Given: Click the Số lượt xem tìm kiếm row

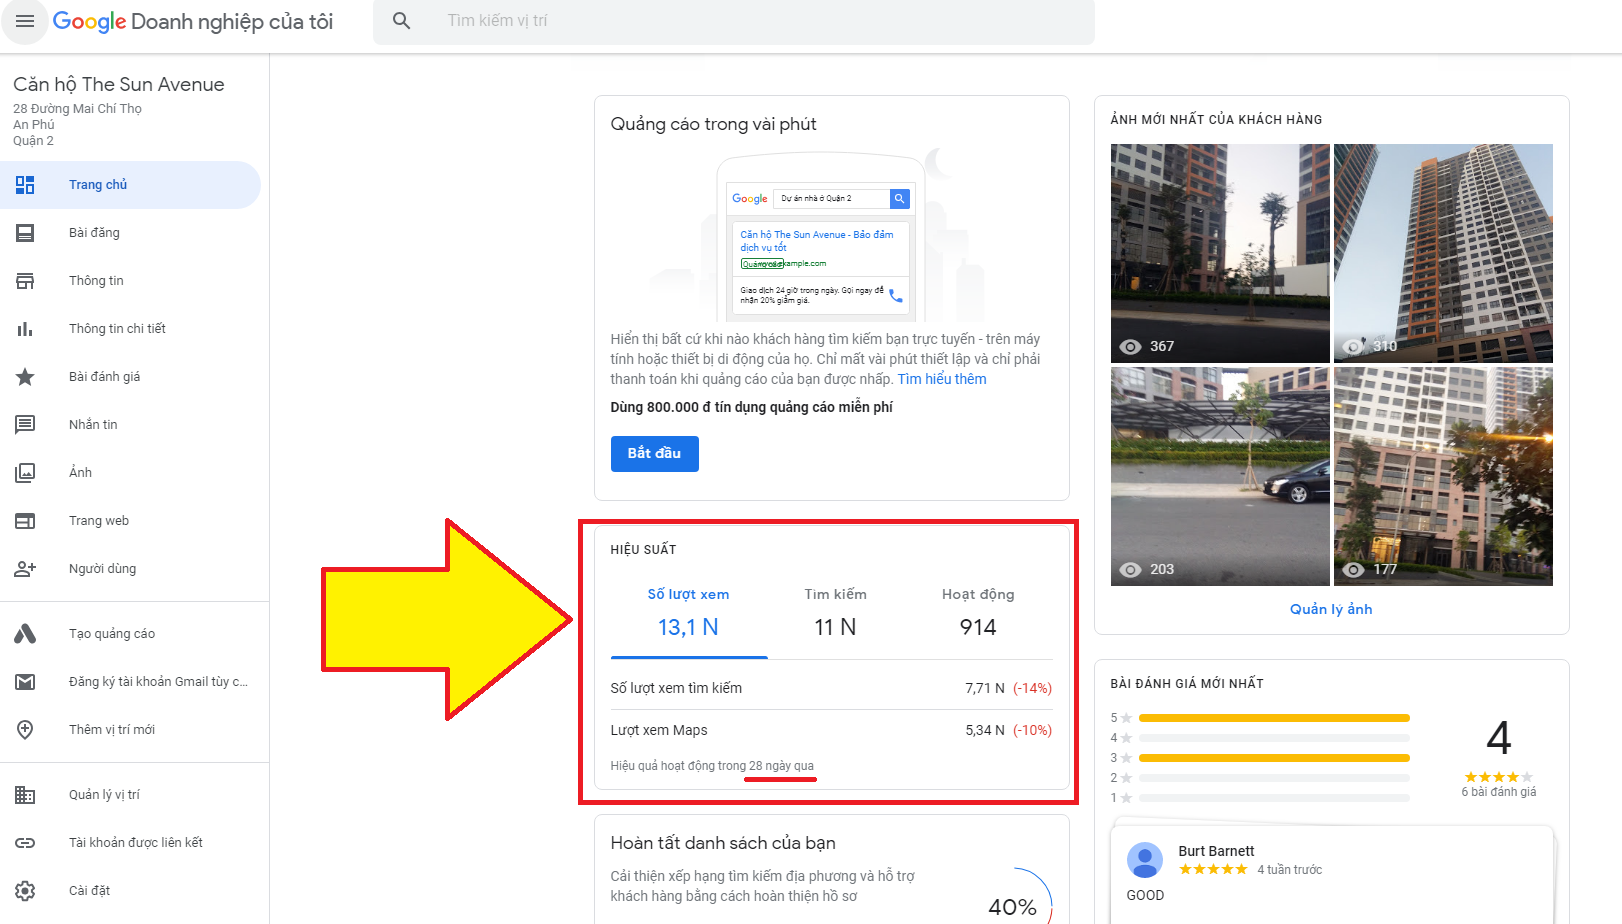Looking at the screenshot, I should click(831, 688).
